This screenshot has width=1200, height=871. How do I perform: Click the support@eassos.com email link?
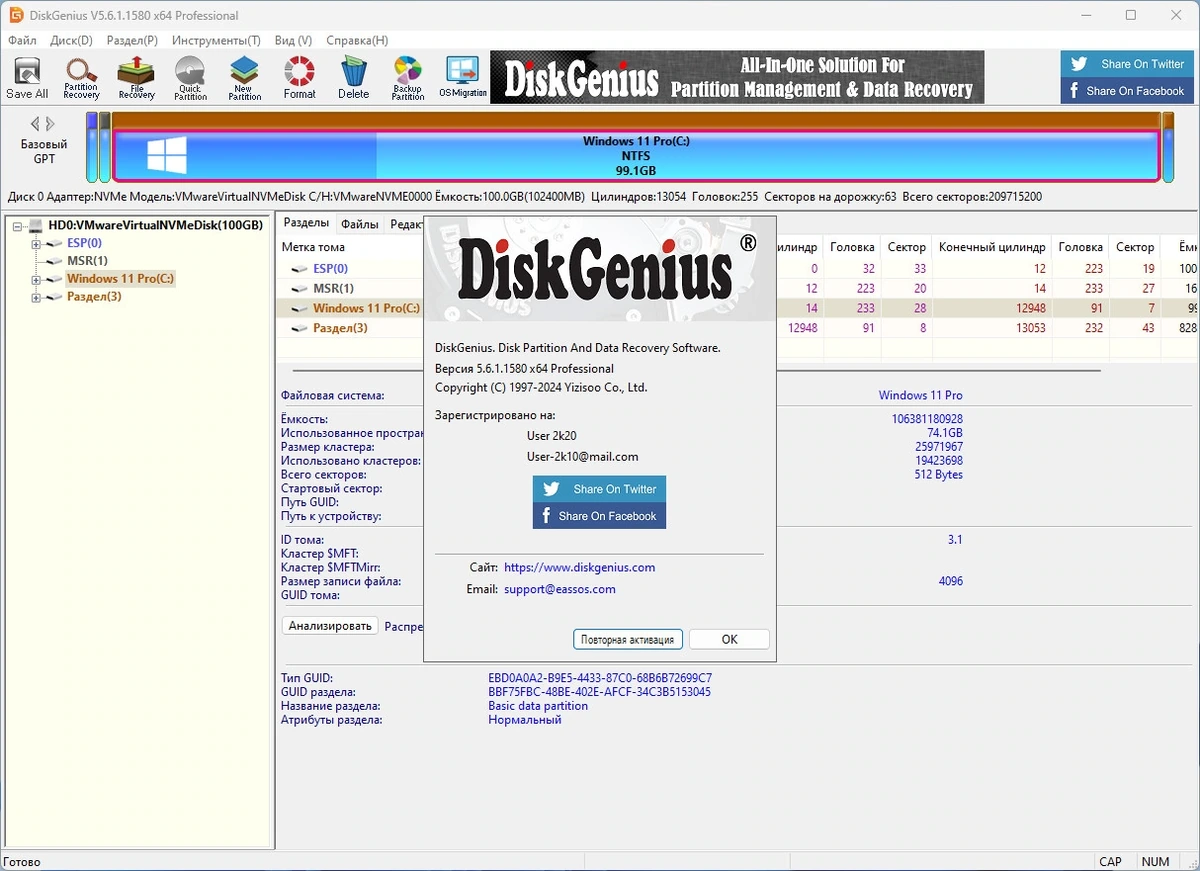click(x=560, y=589)
